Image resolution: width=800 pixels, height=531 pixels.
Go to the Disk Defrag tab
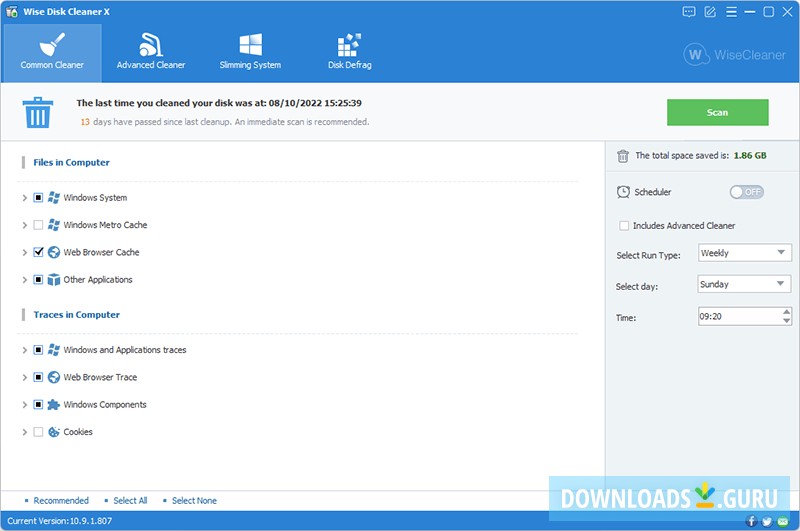(349, 53)
